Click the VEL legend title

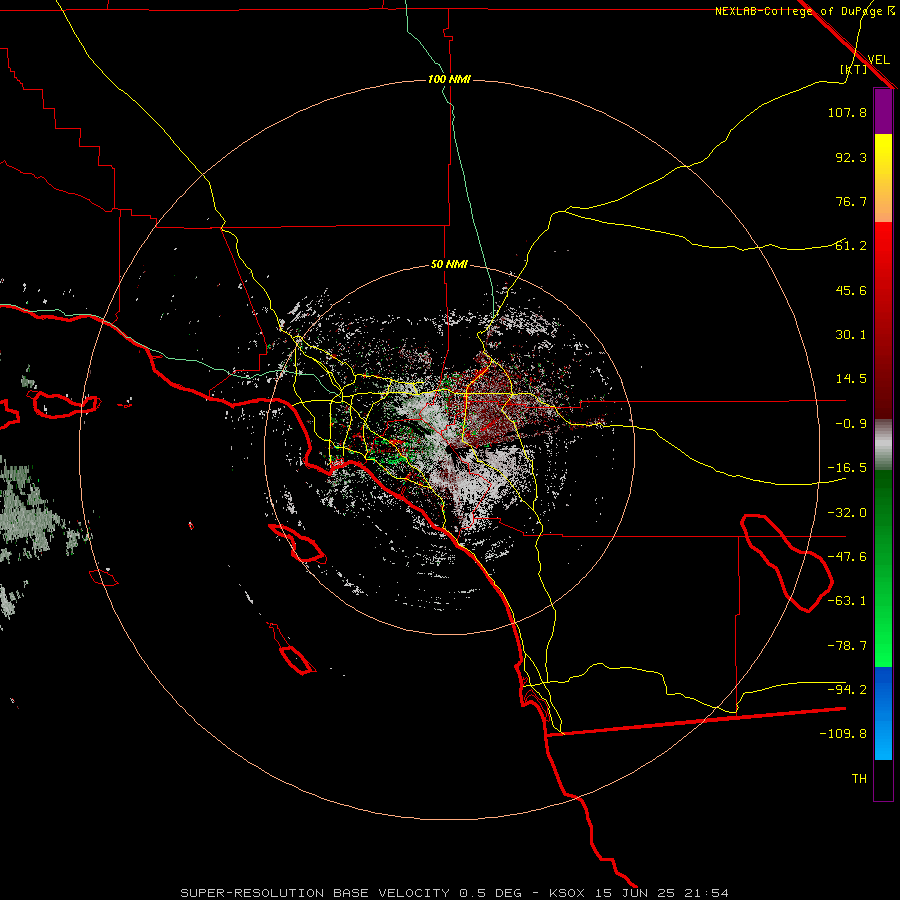[x=878, y=60]
